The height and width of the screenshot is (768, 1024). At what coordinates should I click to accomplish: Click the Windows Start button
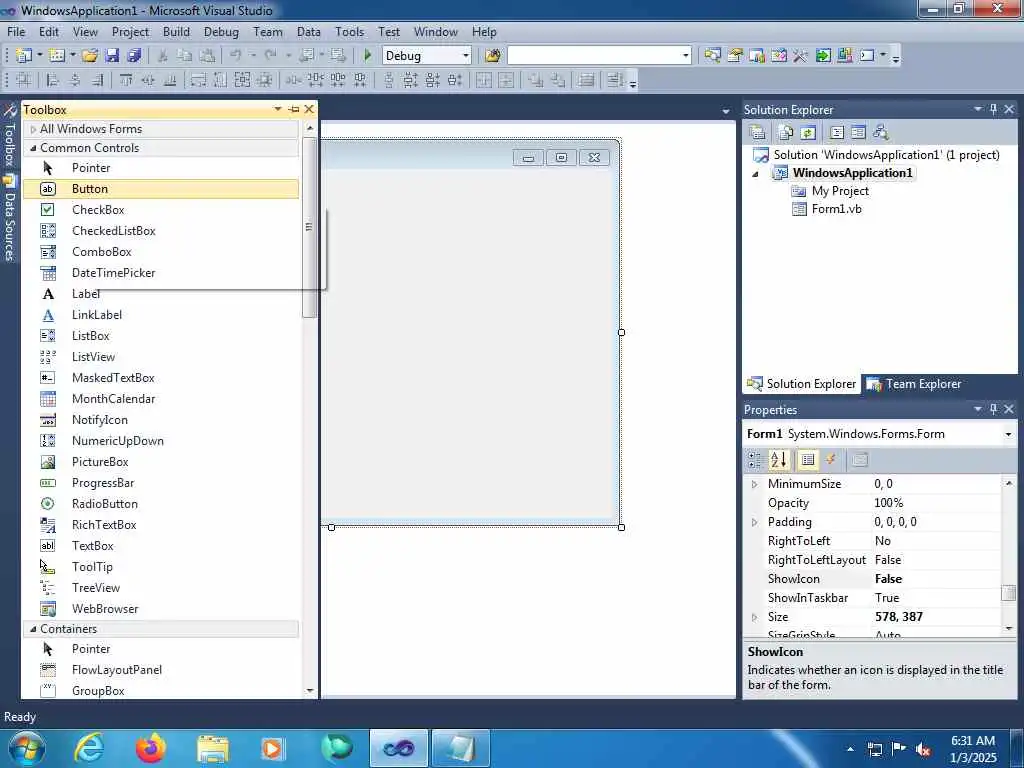pyautogui.click(x=27, y=748)
